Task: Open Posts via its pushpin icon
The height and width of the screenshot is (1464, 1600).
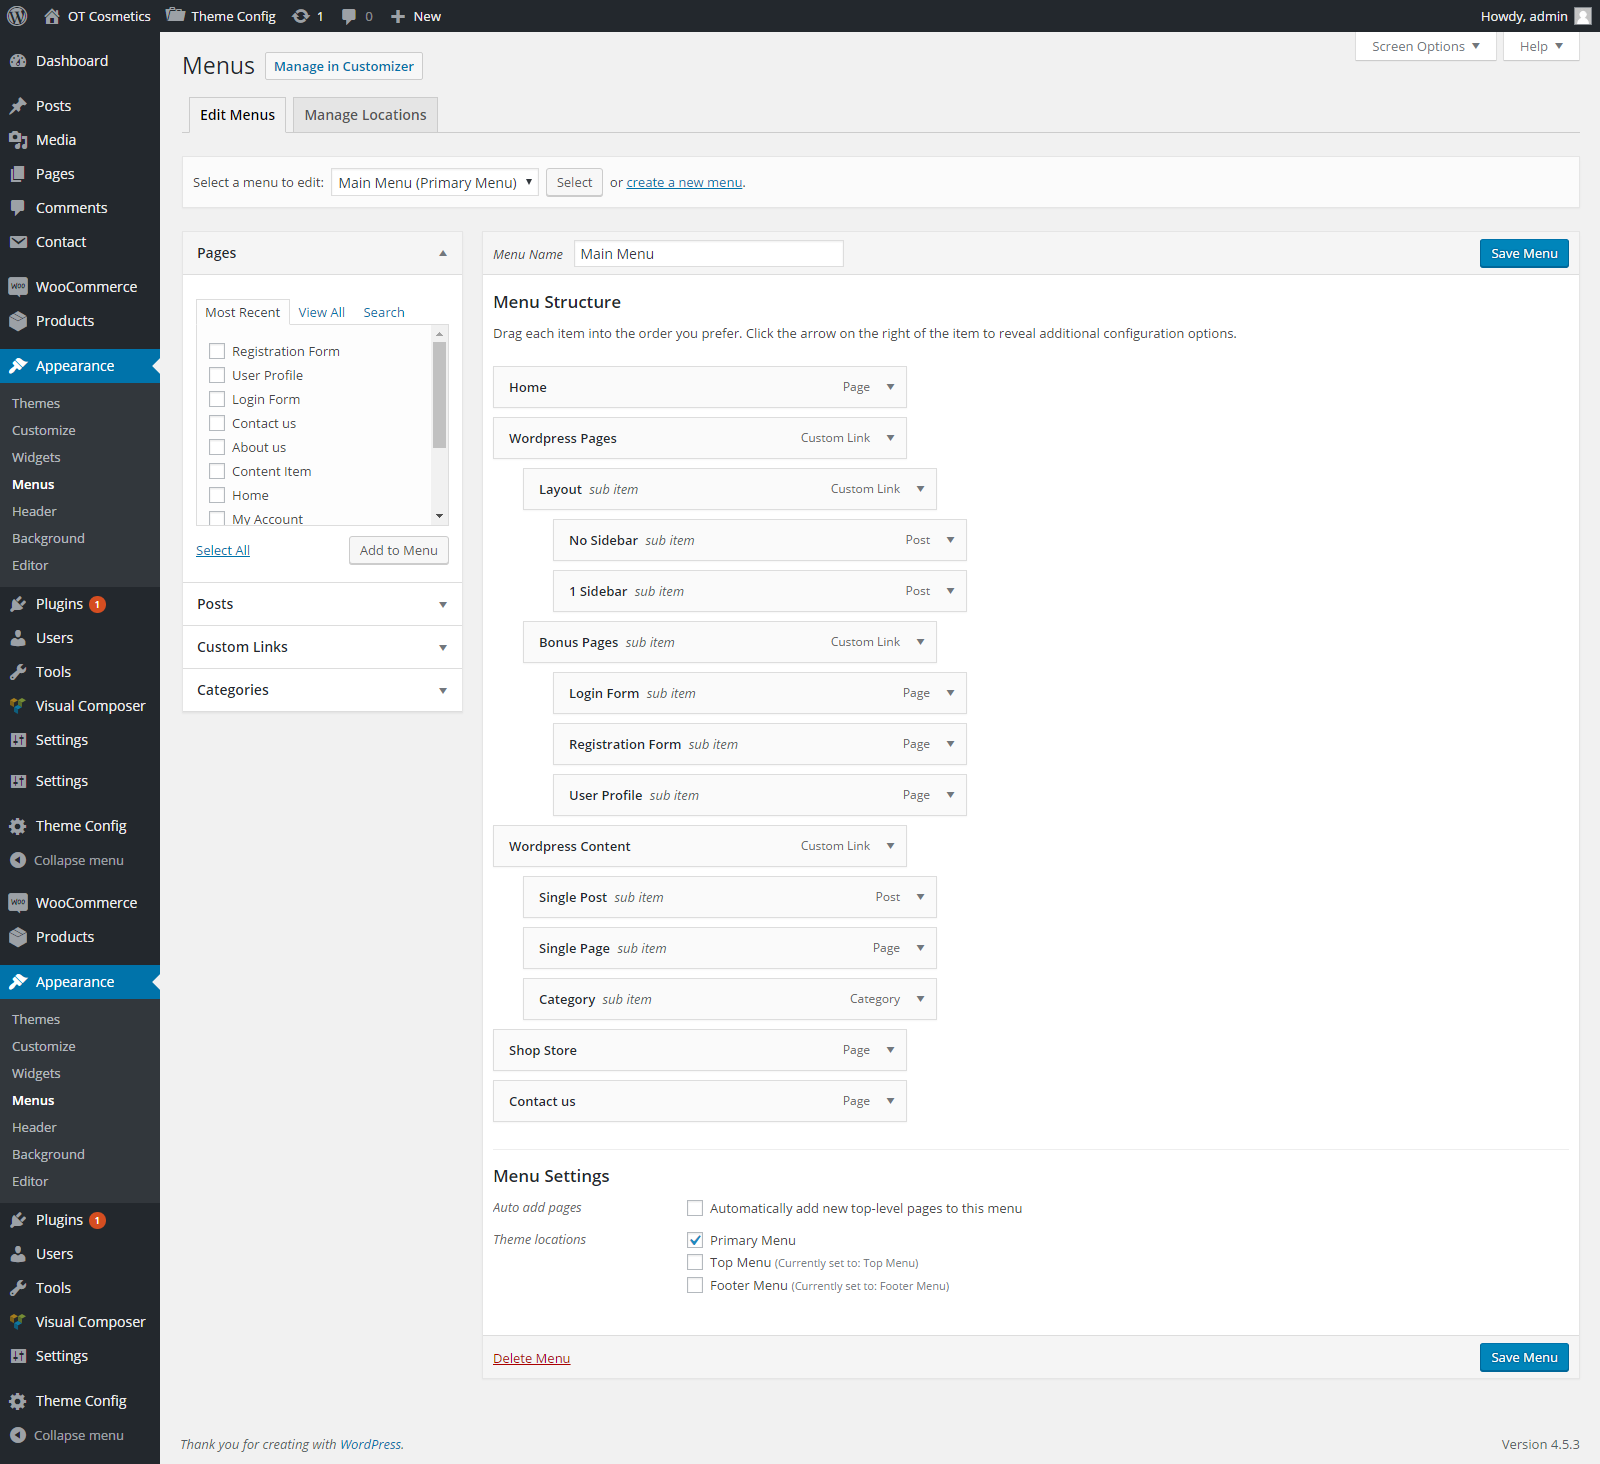Action: pos(18,106)
